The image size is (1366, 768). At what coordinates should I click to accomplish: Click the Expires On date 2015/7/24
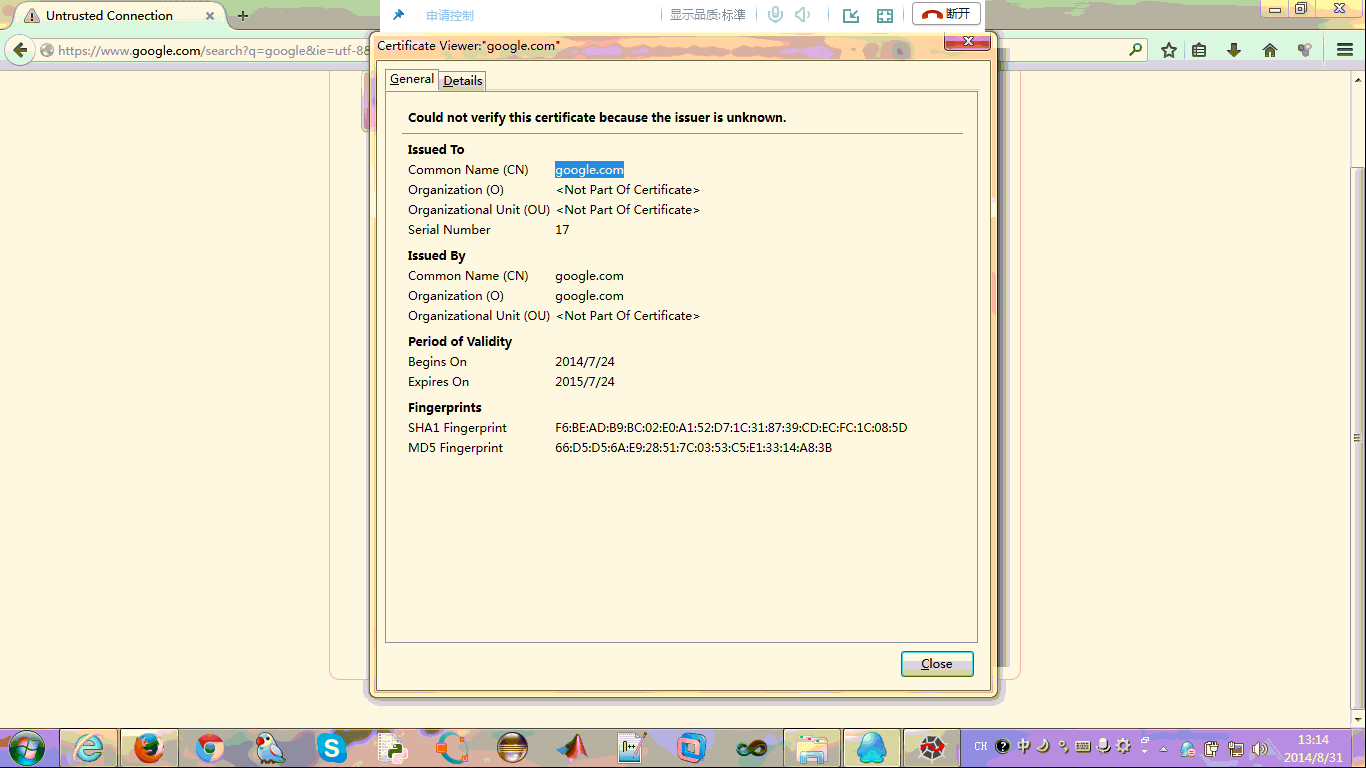(585, 382)
